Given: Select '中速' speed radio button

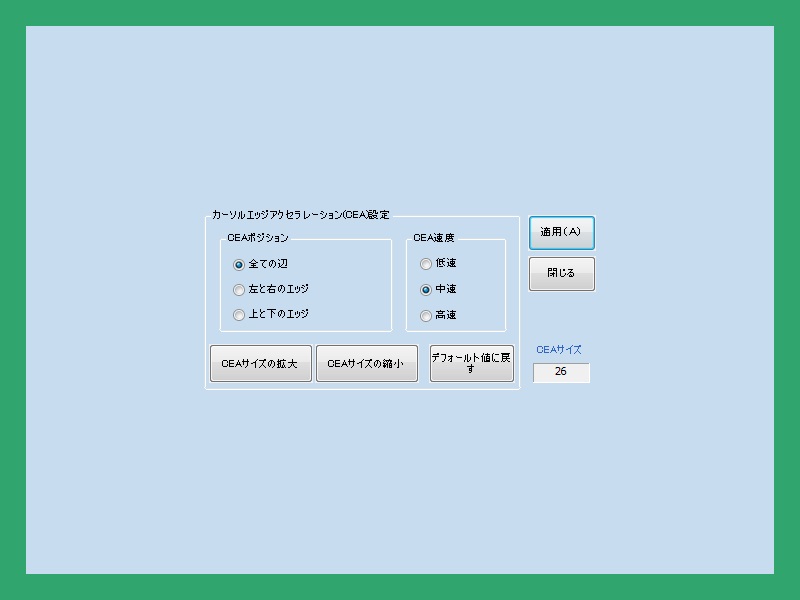Looking at the screenshot, I should pyautogui.click(x=426, y=290).
